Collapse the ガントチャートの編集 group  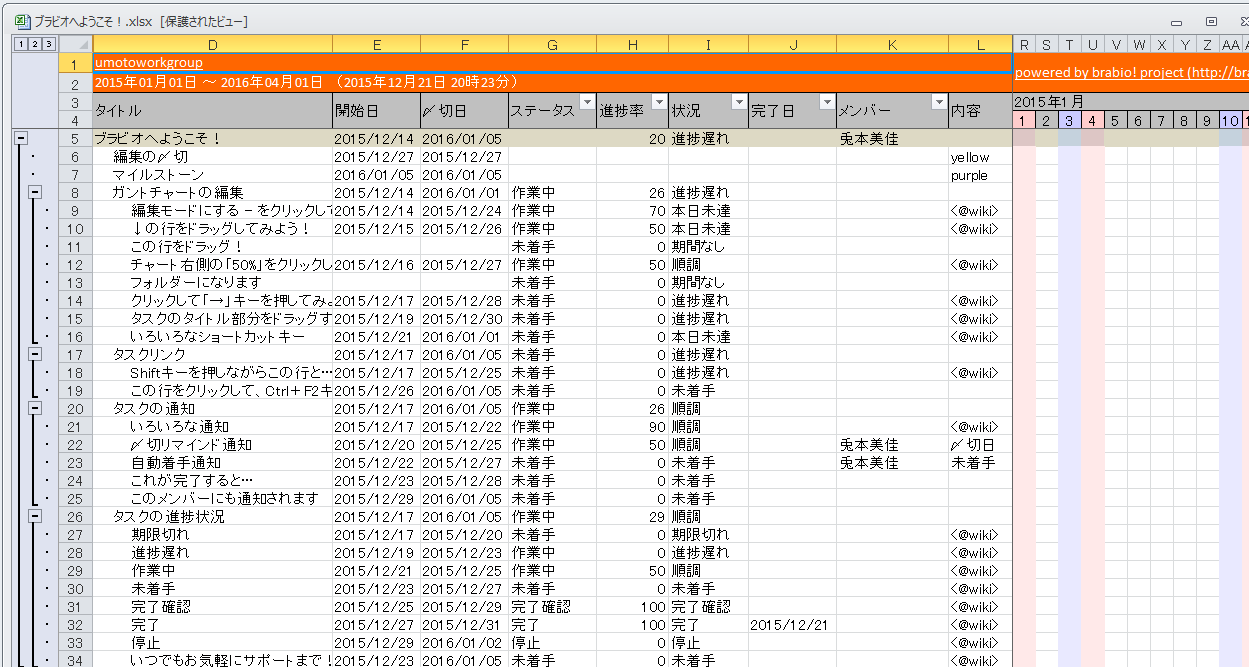(x=34, y=193)
